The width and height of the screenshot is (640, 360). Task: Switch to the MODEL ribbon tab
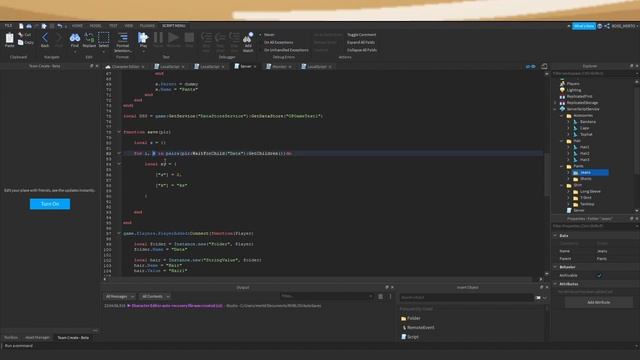click(96, 26)
